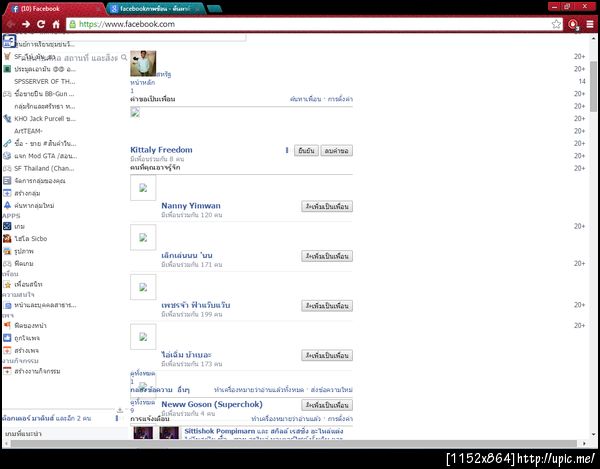Click the first notification thumbnail beside Sittishok Pompimarn
This screenshot has width=600, height=469.
(143, 433)
